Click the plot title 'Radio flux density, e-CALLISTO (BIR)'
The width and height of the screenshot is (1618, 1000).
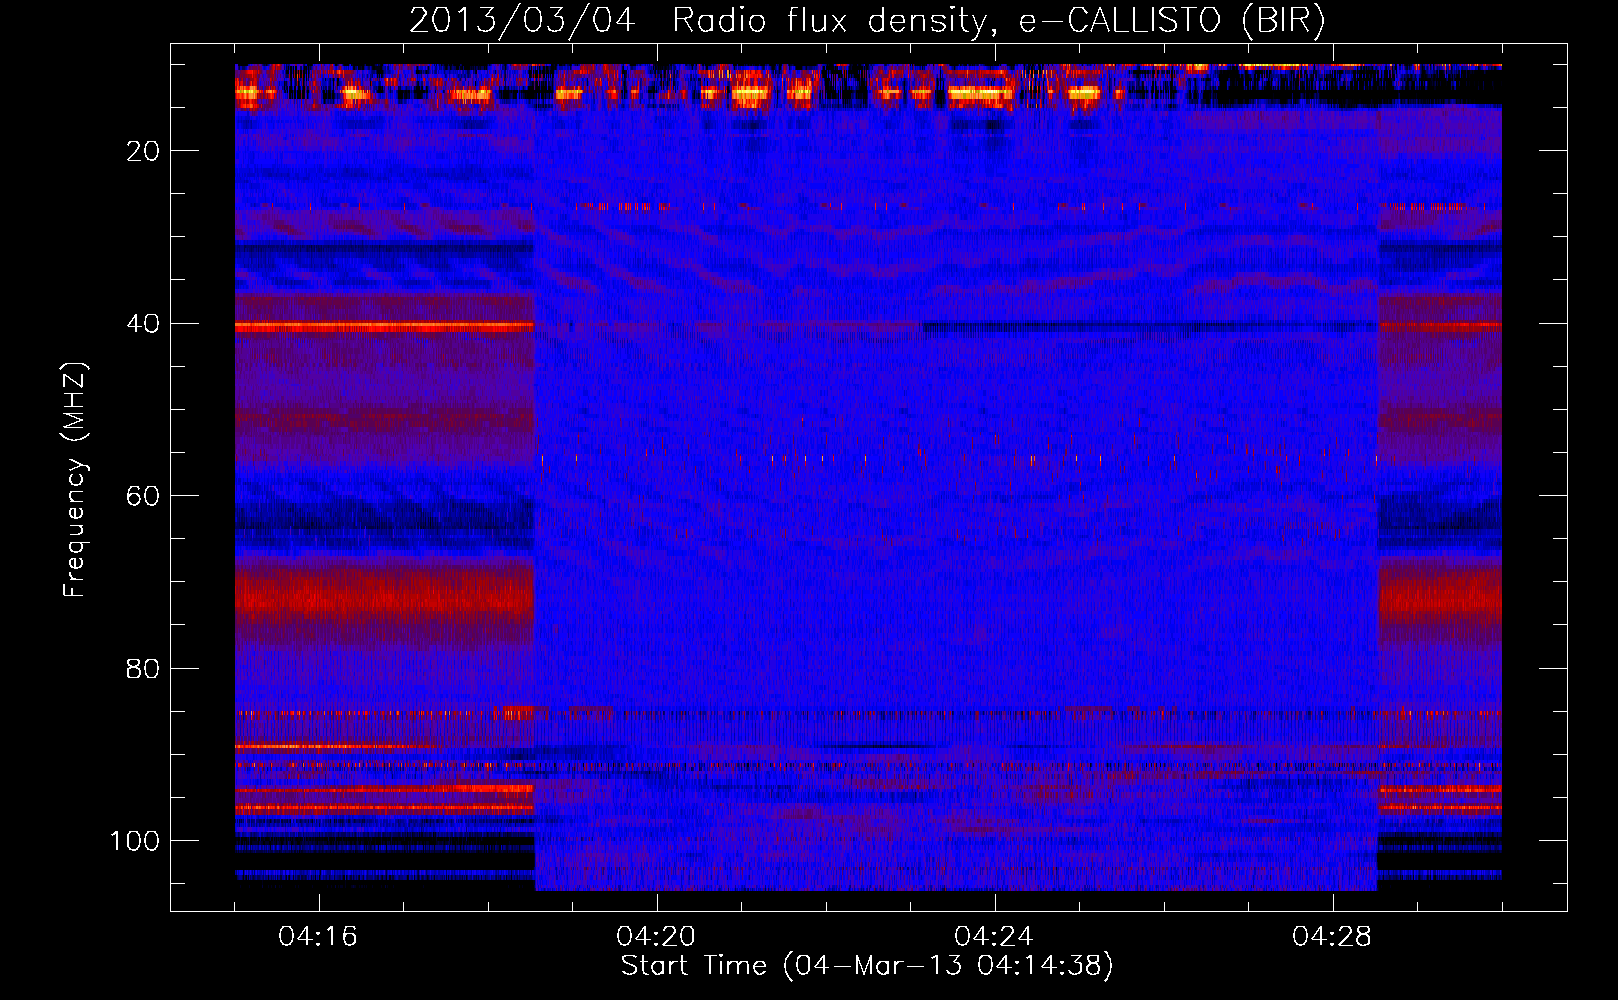tap(998, 21)
